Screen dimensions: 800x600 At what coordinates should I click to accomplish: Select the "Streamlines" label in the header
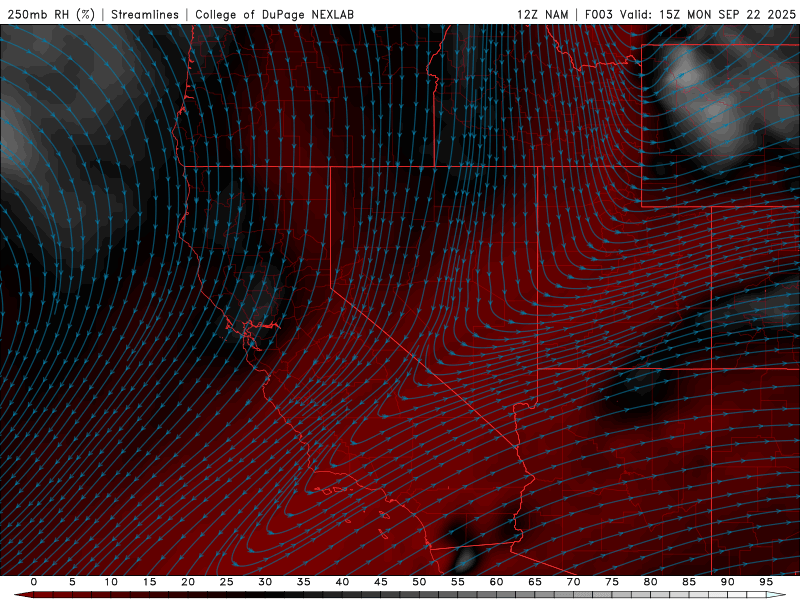coord(145,14)
